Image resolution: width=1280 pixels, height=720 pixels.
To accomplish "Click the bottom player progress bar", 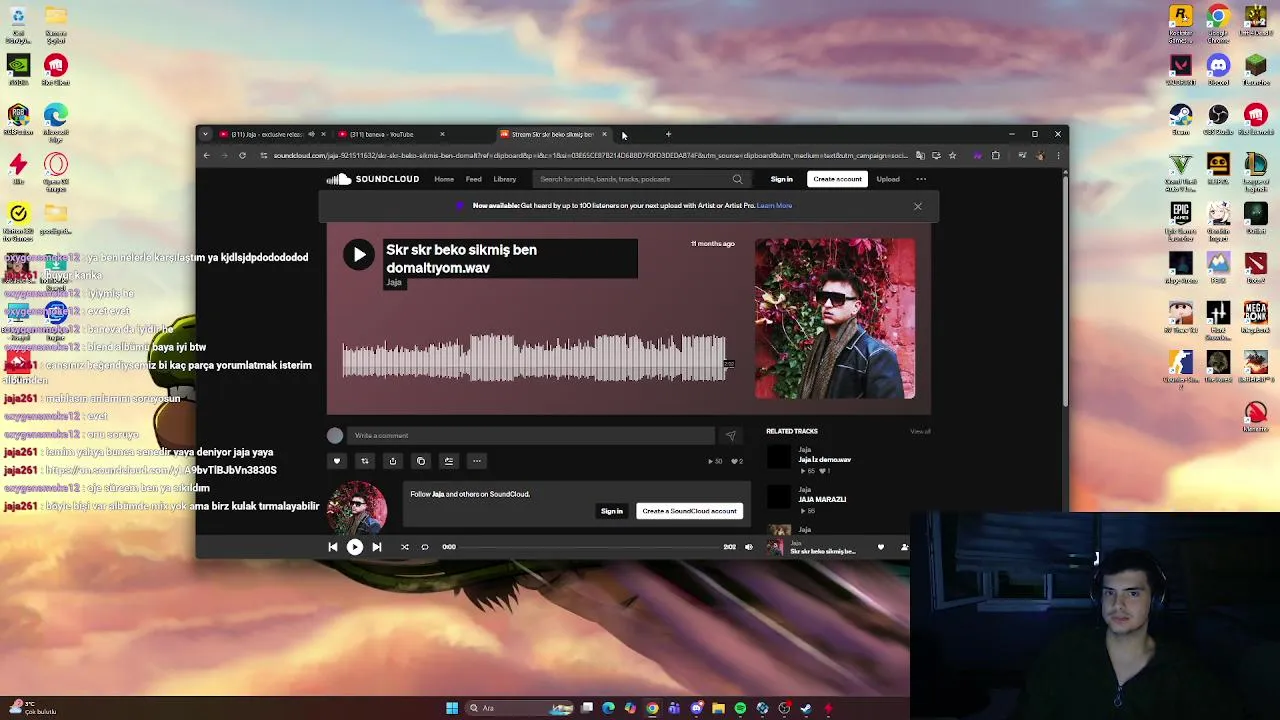I will coord(589,547).
